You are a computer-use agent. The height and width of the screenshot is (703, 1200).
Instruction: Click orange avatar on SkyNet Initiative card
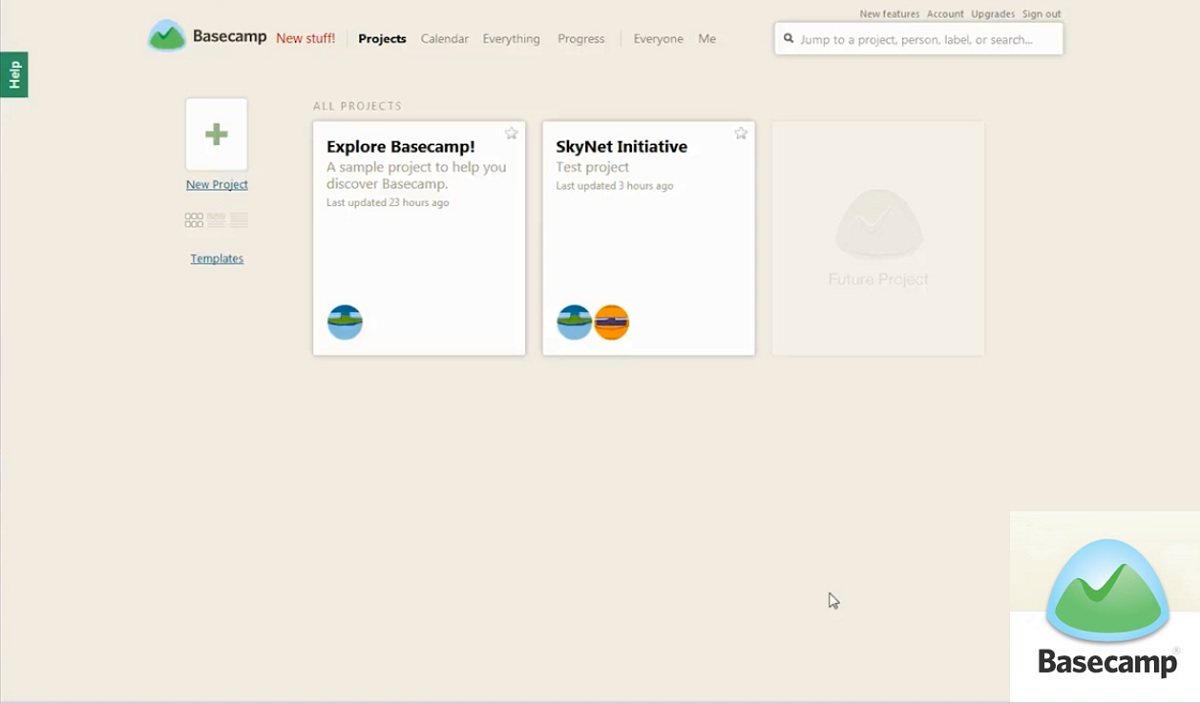pos(611,322)
